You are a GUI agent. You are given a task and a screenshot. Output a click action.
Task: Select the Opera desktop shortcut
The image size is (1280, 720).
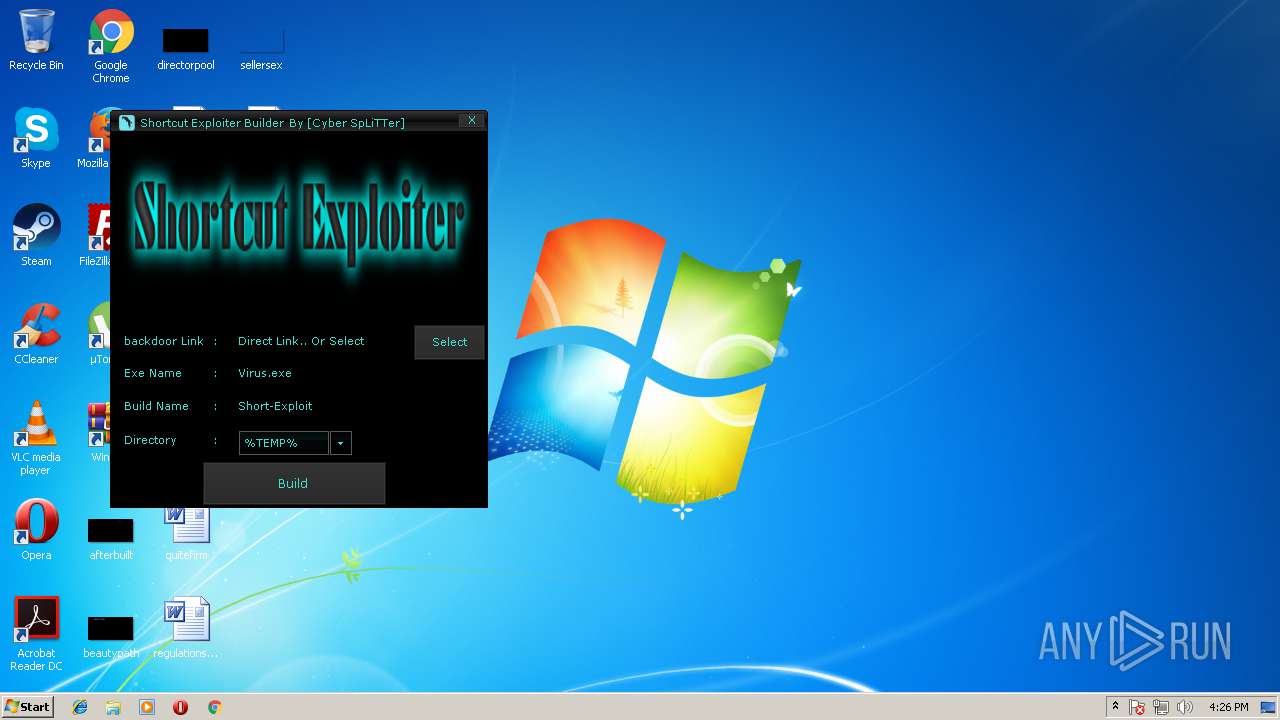click(x=36, y=530)
